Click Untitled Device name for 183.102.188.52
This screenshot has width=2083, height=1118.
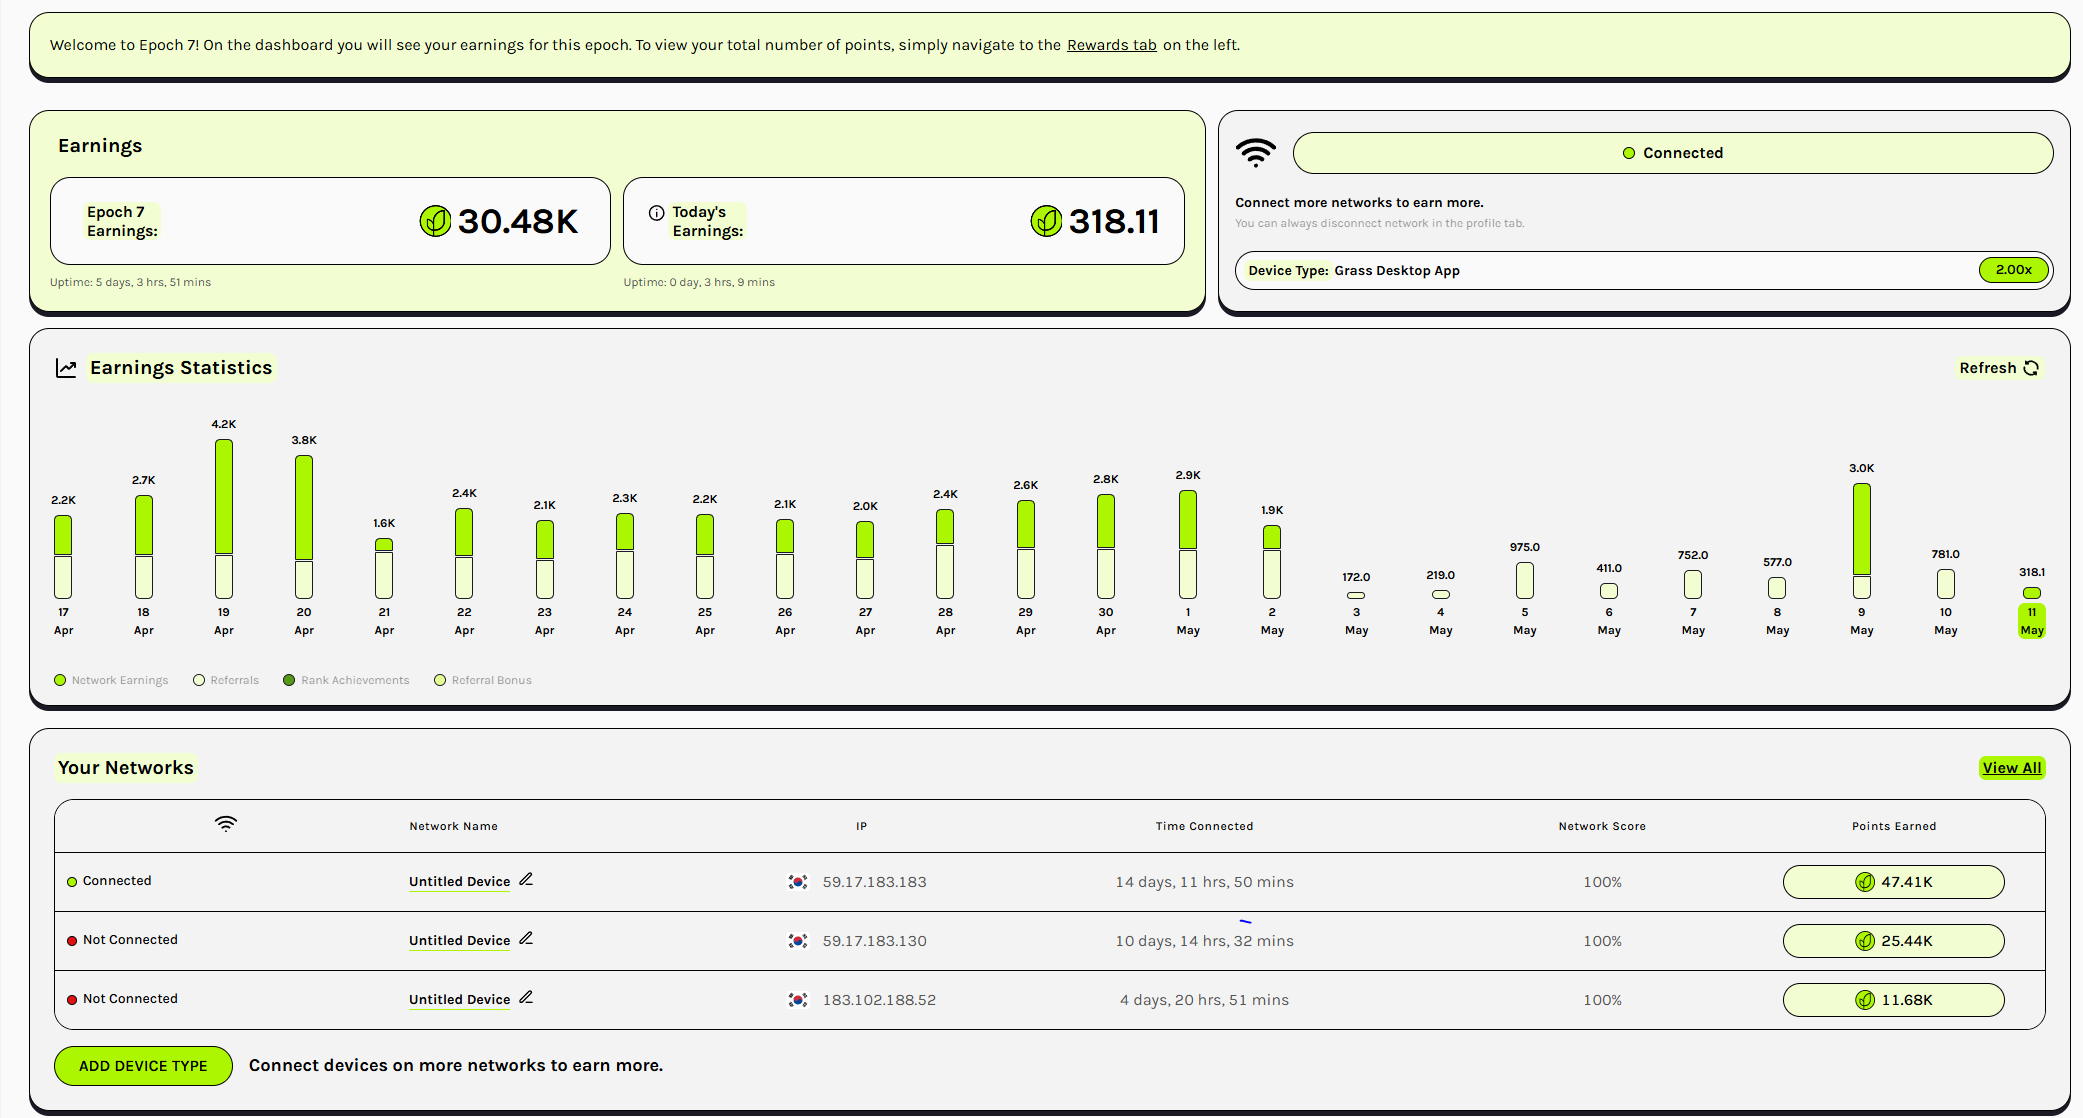[x=459, y=1000]
